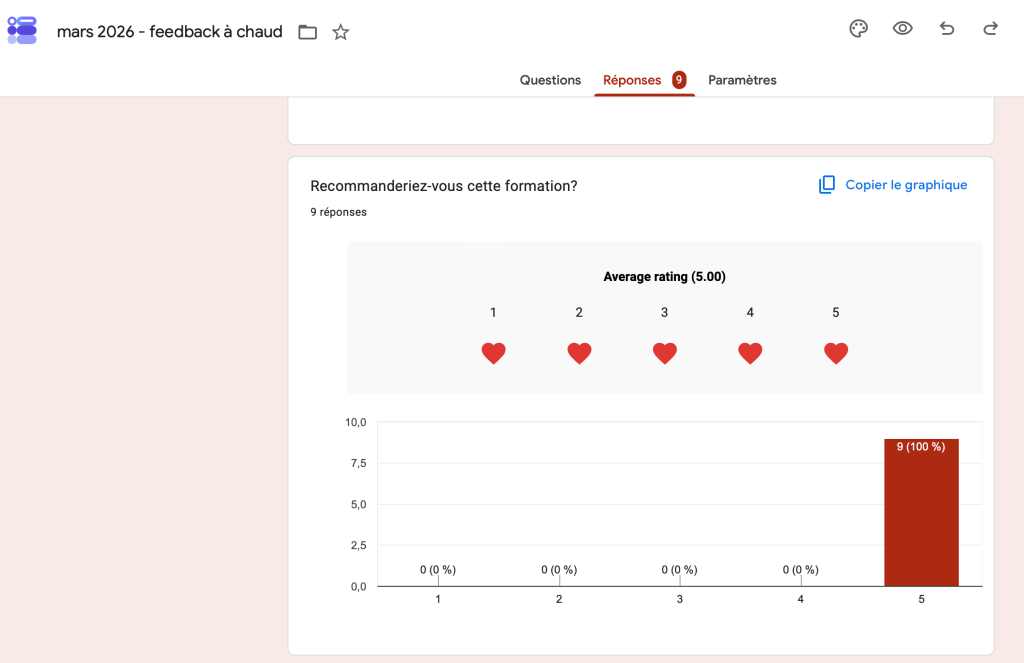Click the Average rating (5.00) heading
Viewport: 1024px width, 663px height.
664,276
